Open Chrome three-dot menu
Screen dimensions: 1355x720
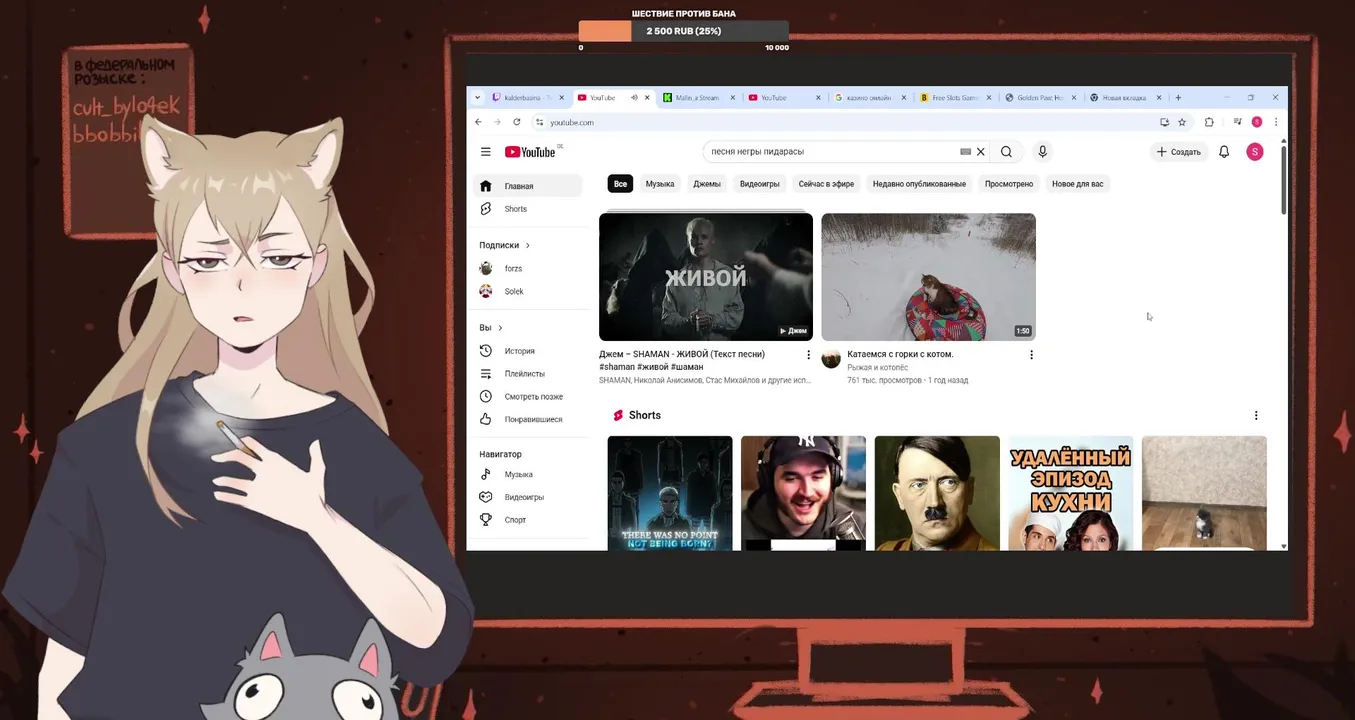1276,122
